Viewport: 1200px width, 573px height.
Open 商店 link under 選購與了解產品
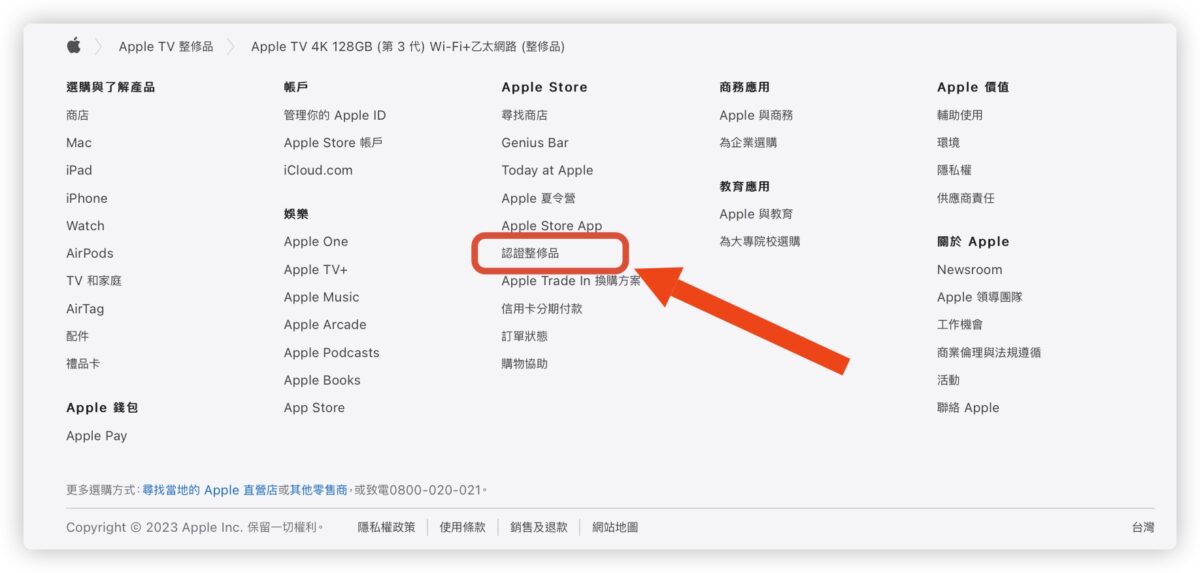click(x=78, y=115)
